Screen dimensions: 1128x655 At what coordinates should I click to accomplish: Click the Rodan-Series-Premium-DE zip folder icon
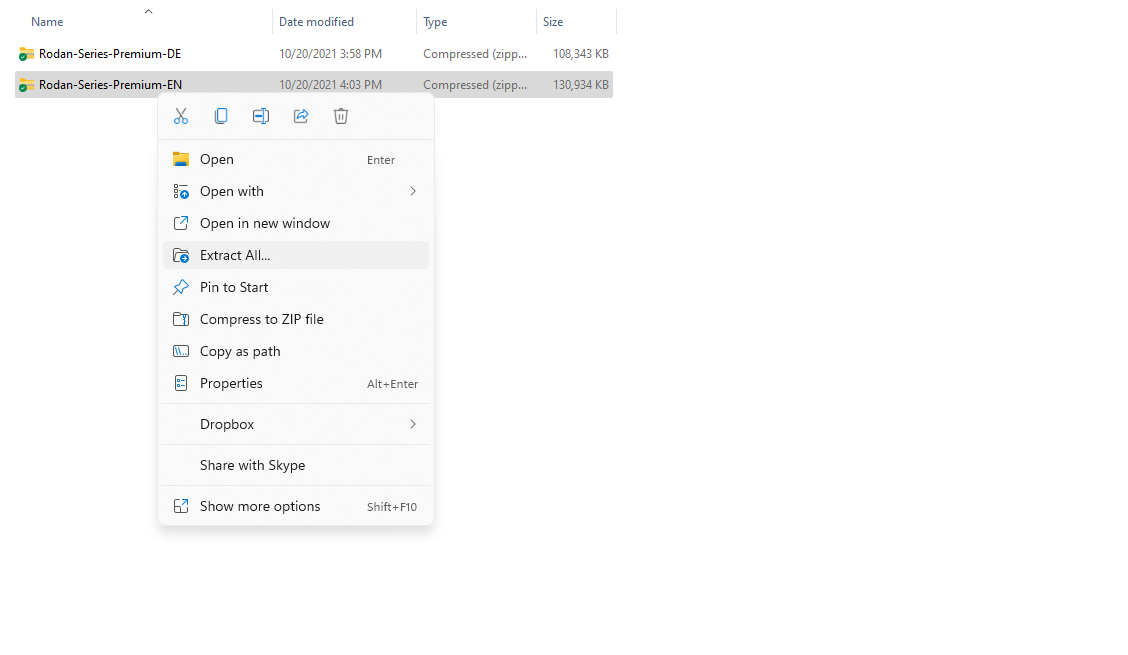point(26,54)
